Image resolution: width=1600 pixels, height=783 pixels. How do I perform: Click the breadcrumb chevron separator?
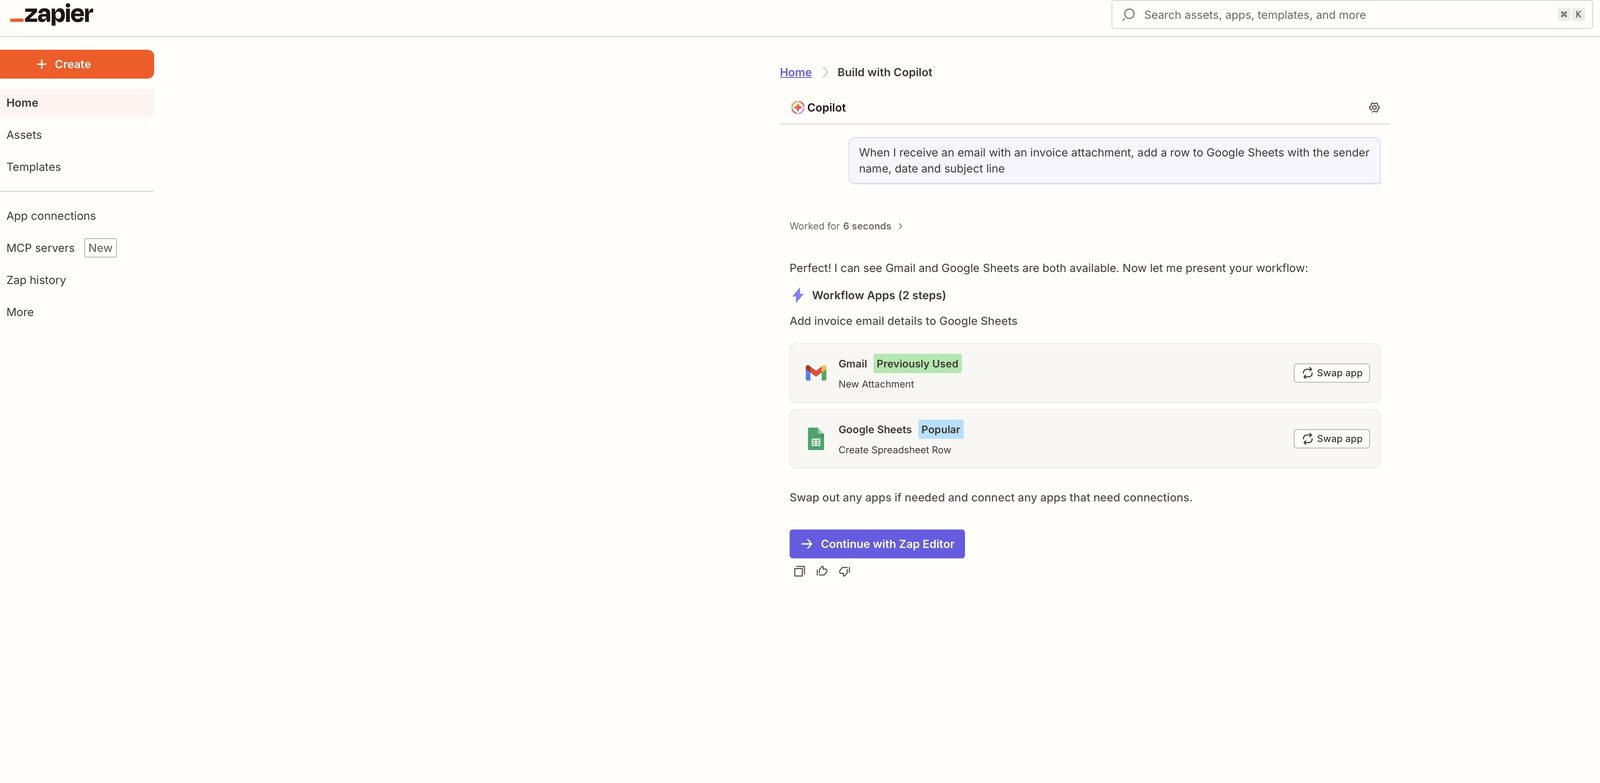825,72
